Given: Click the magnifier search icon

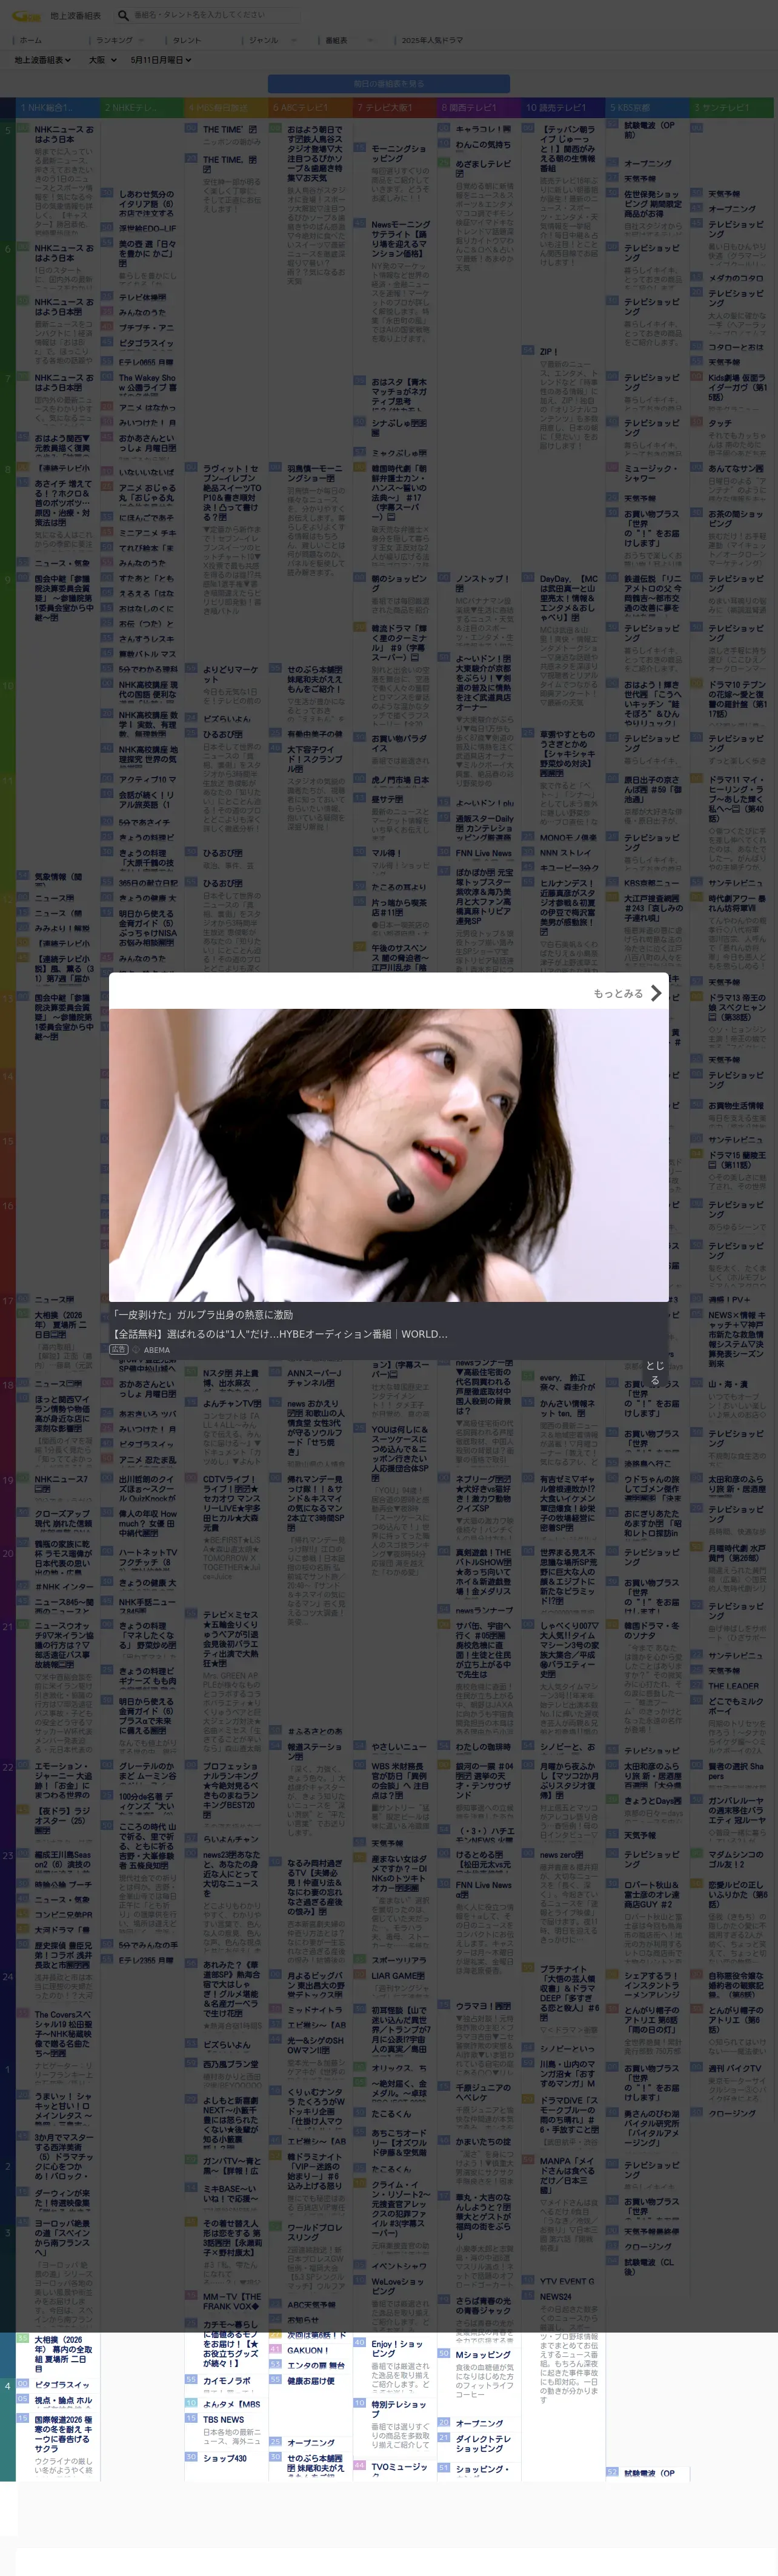Looking at the screenshot, I should (x=123, y=16).
